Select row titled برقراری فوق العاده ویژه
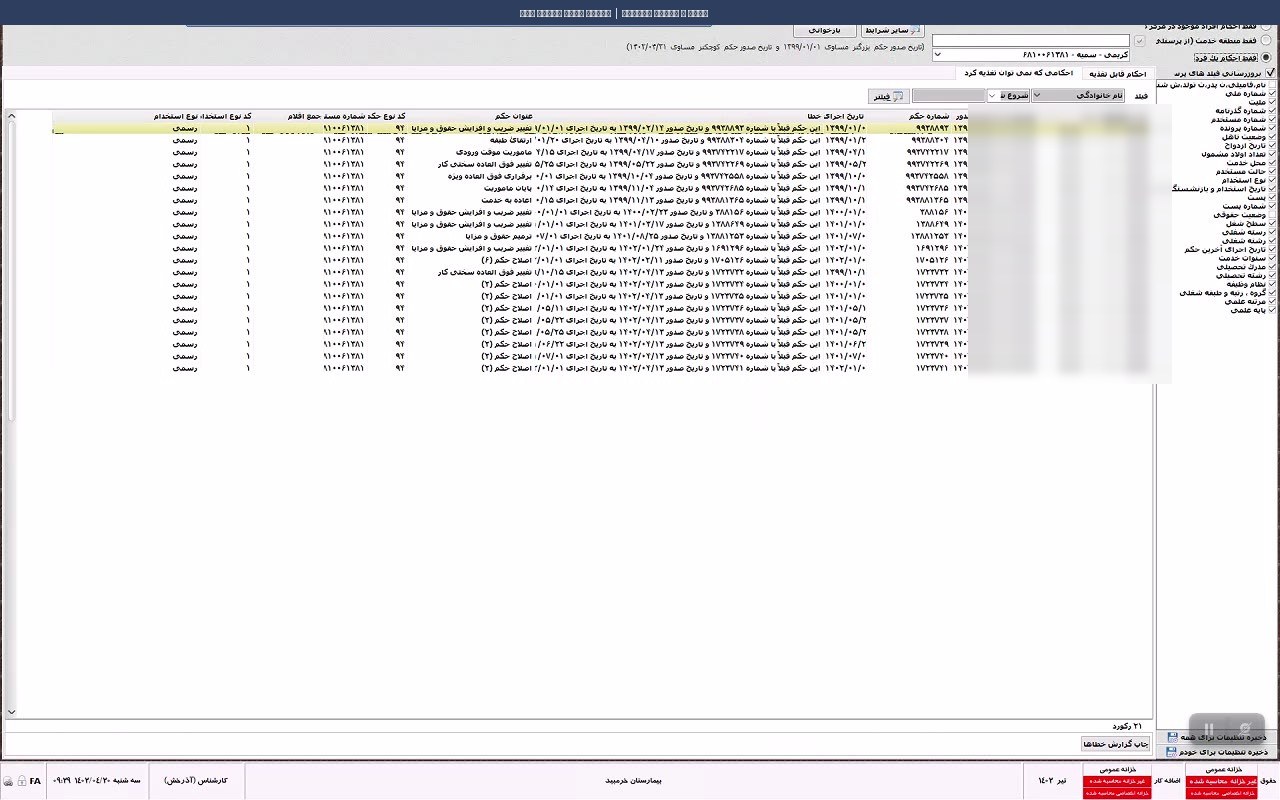The image size is (1280, 800). coord(600,176)
